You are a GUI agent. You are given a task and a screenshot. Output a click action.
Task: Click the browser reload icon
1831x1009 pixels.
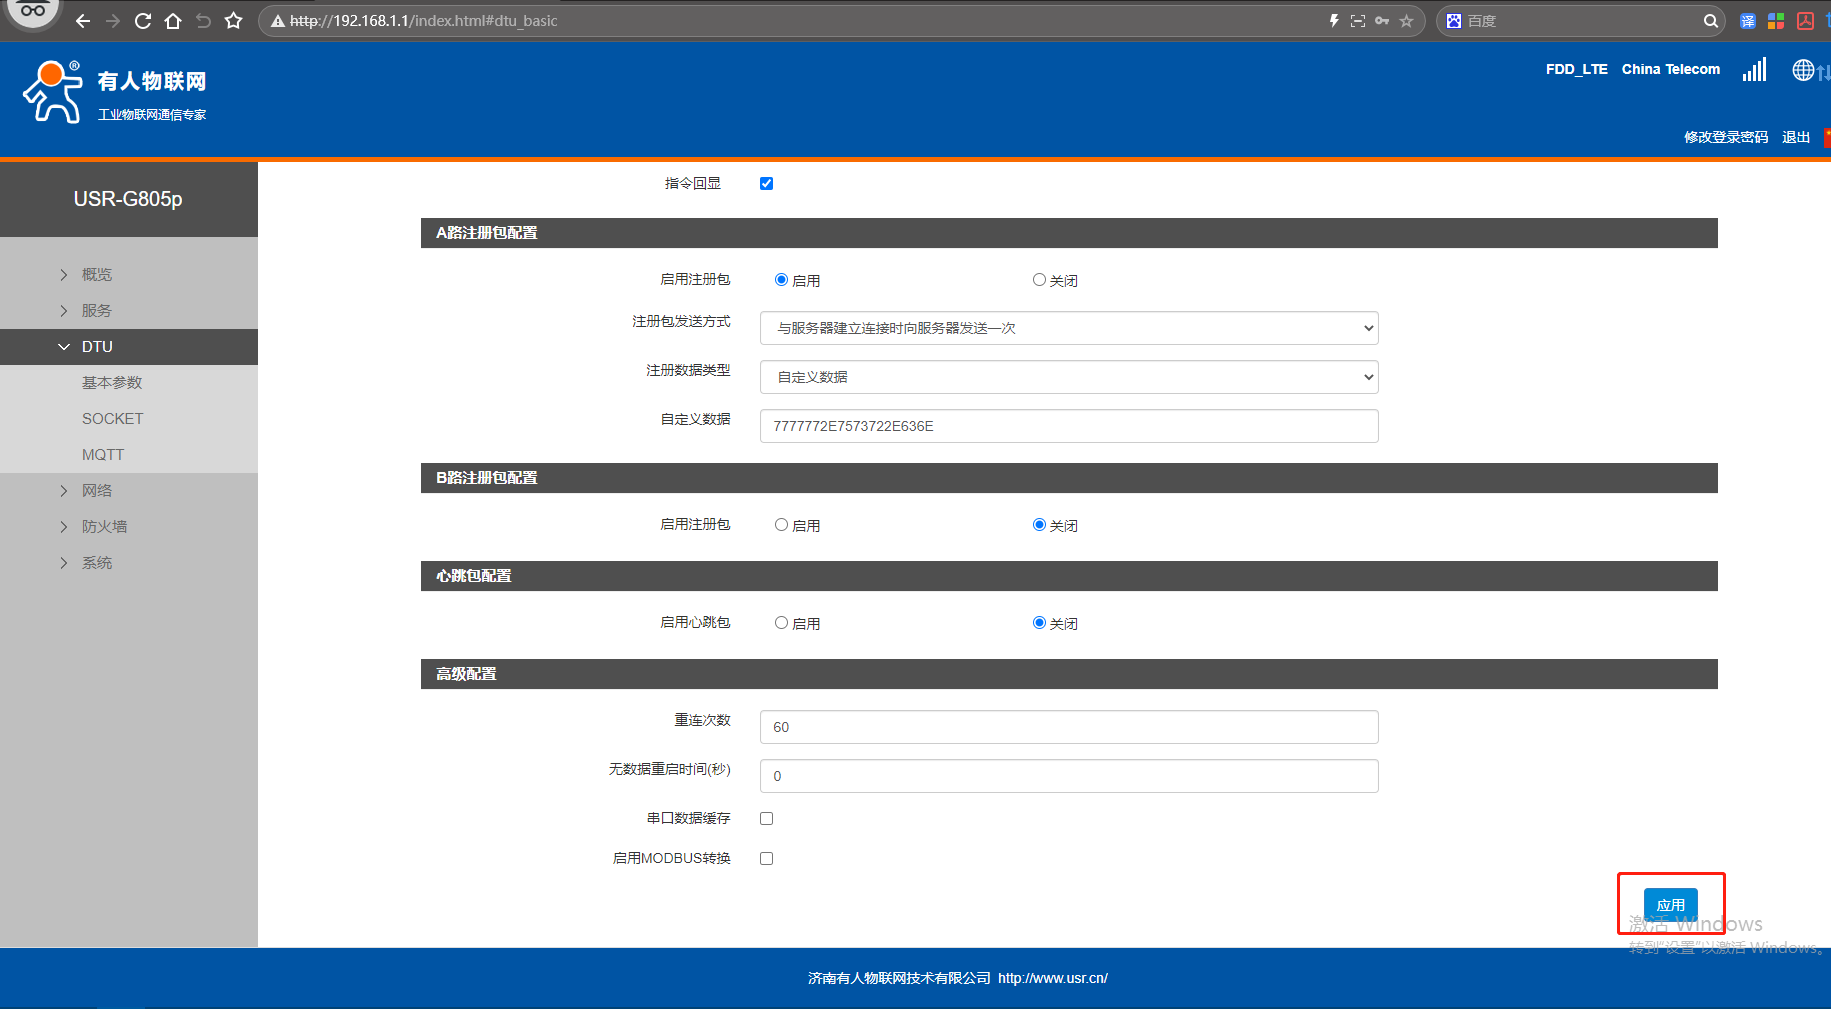click(143, 21)
